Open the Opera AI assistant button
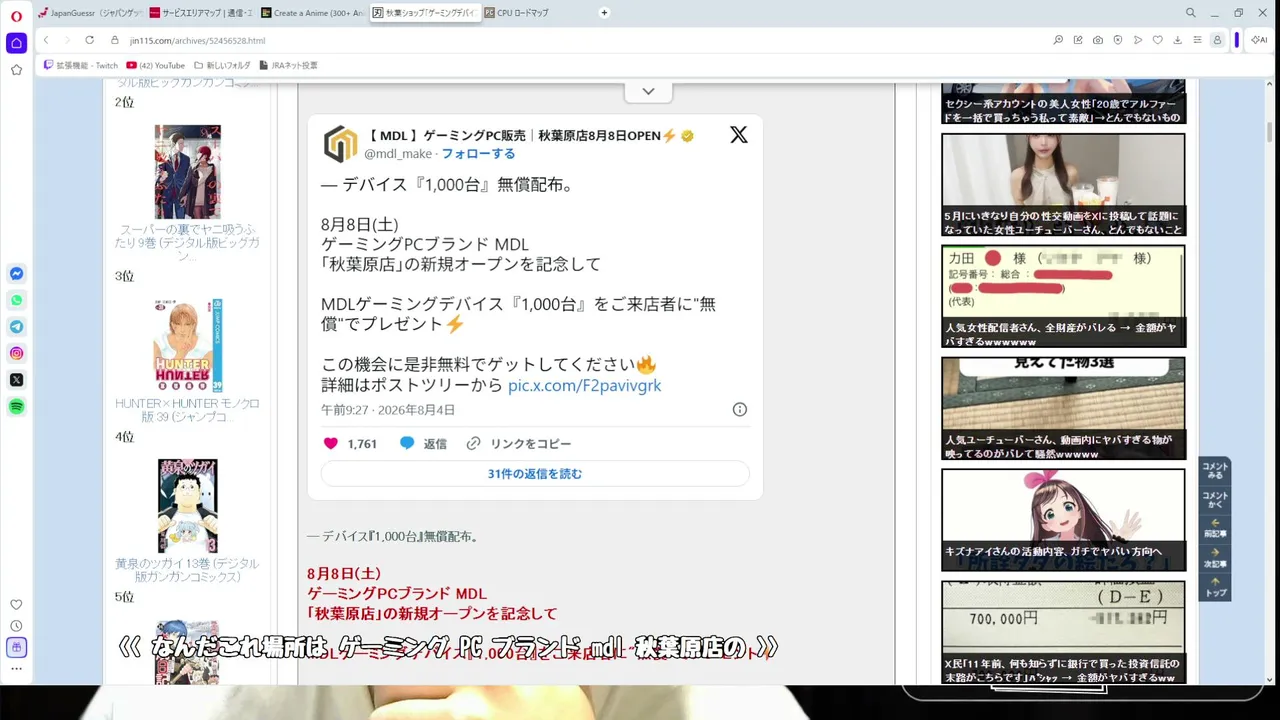1280x720 pixels. [1258, 40]
